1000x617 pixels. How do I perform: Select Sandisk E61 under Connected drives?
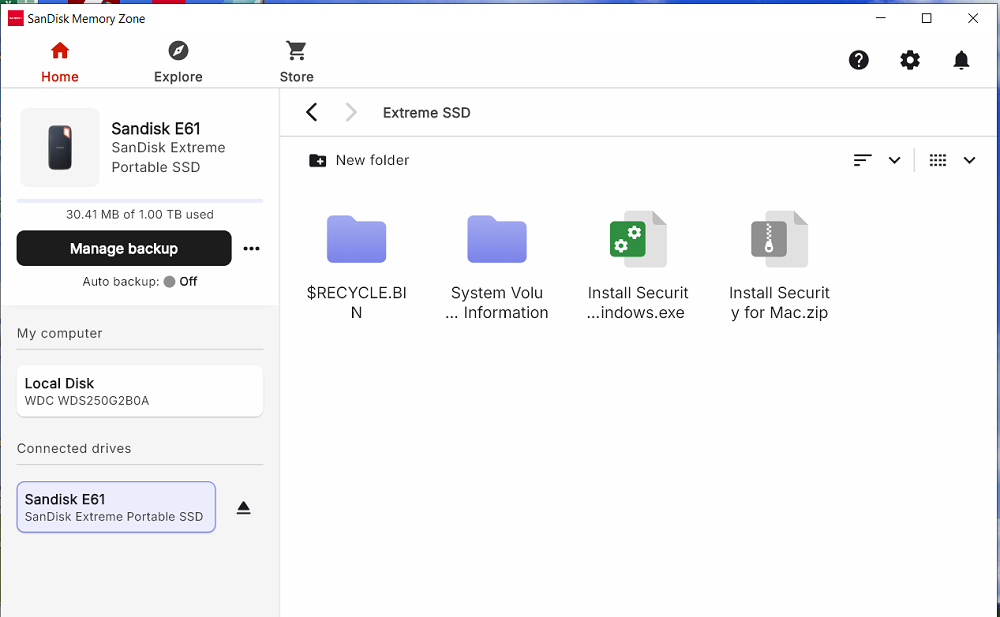tap(116, 507)
